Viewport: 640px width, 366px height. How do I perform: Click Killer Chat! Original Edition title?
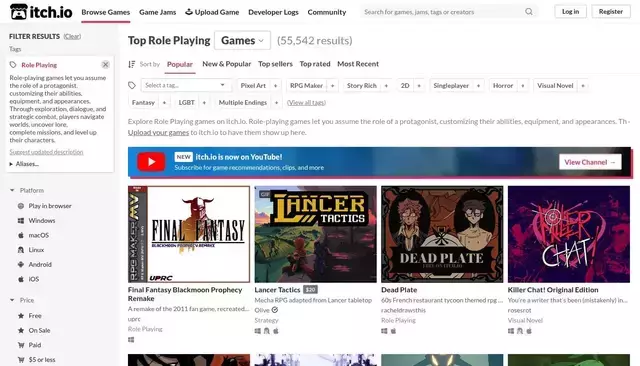(x=553, y=290)
